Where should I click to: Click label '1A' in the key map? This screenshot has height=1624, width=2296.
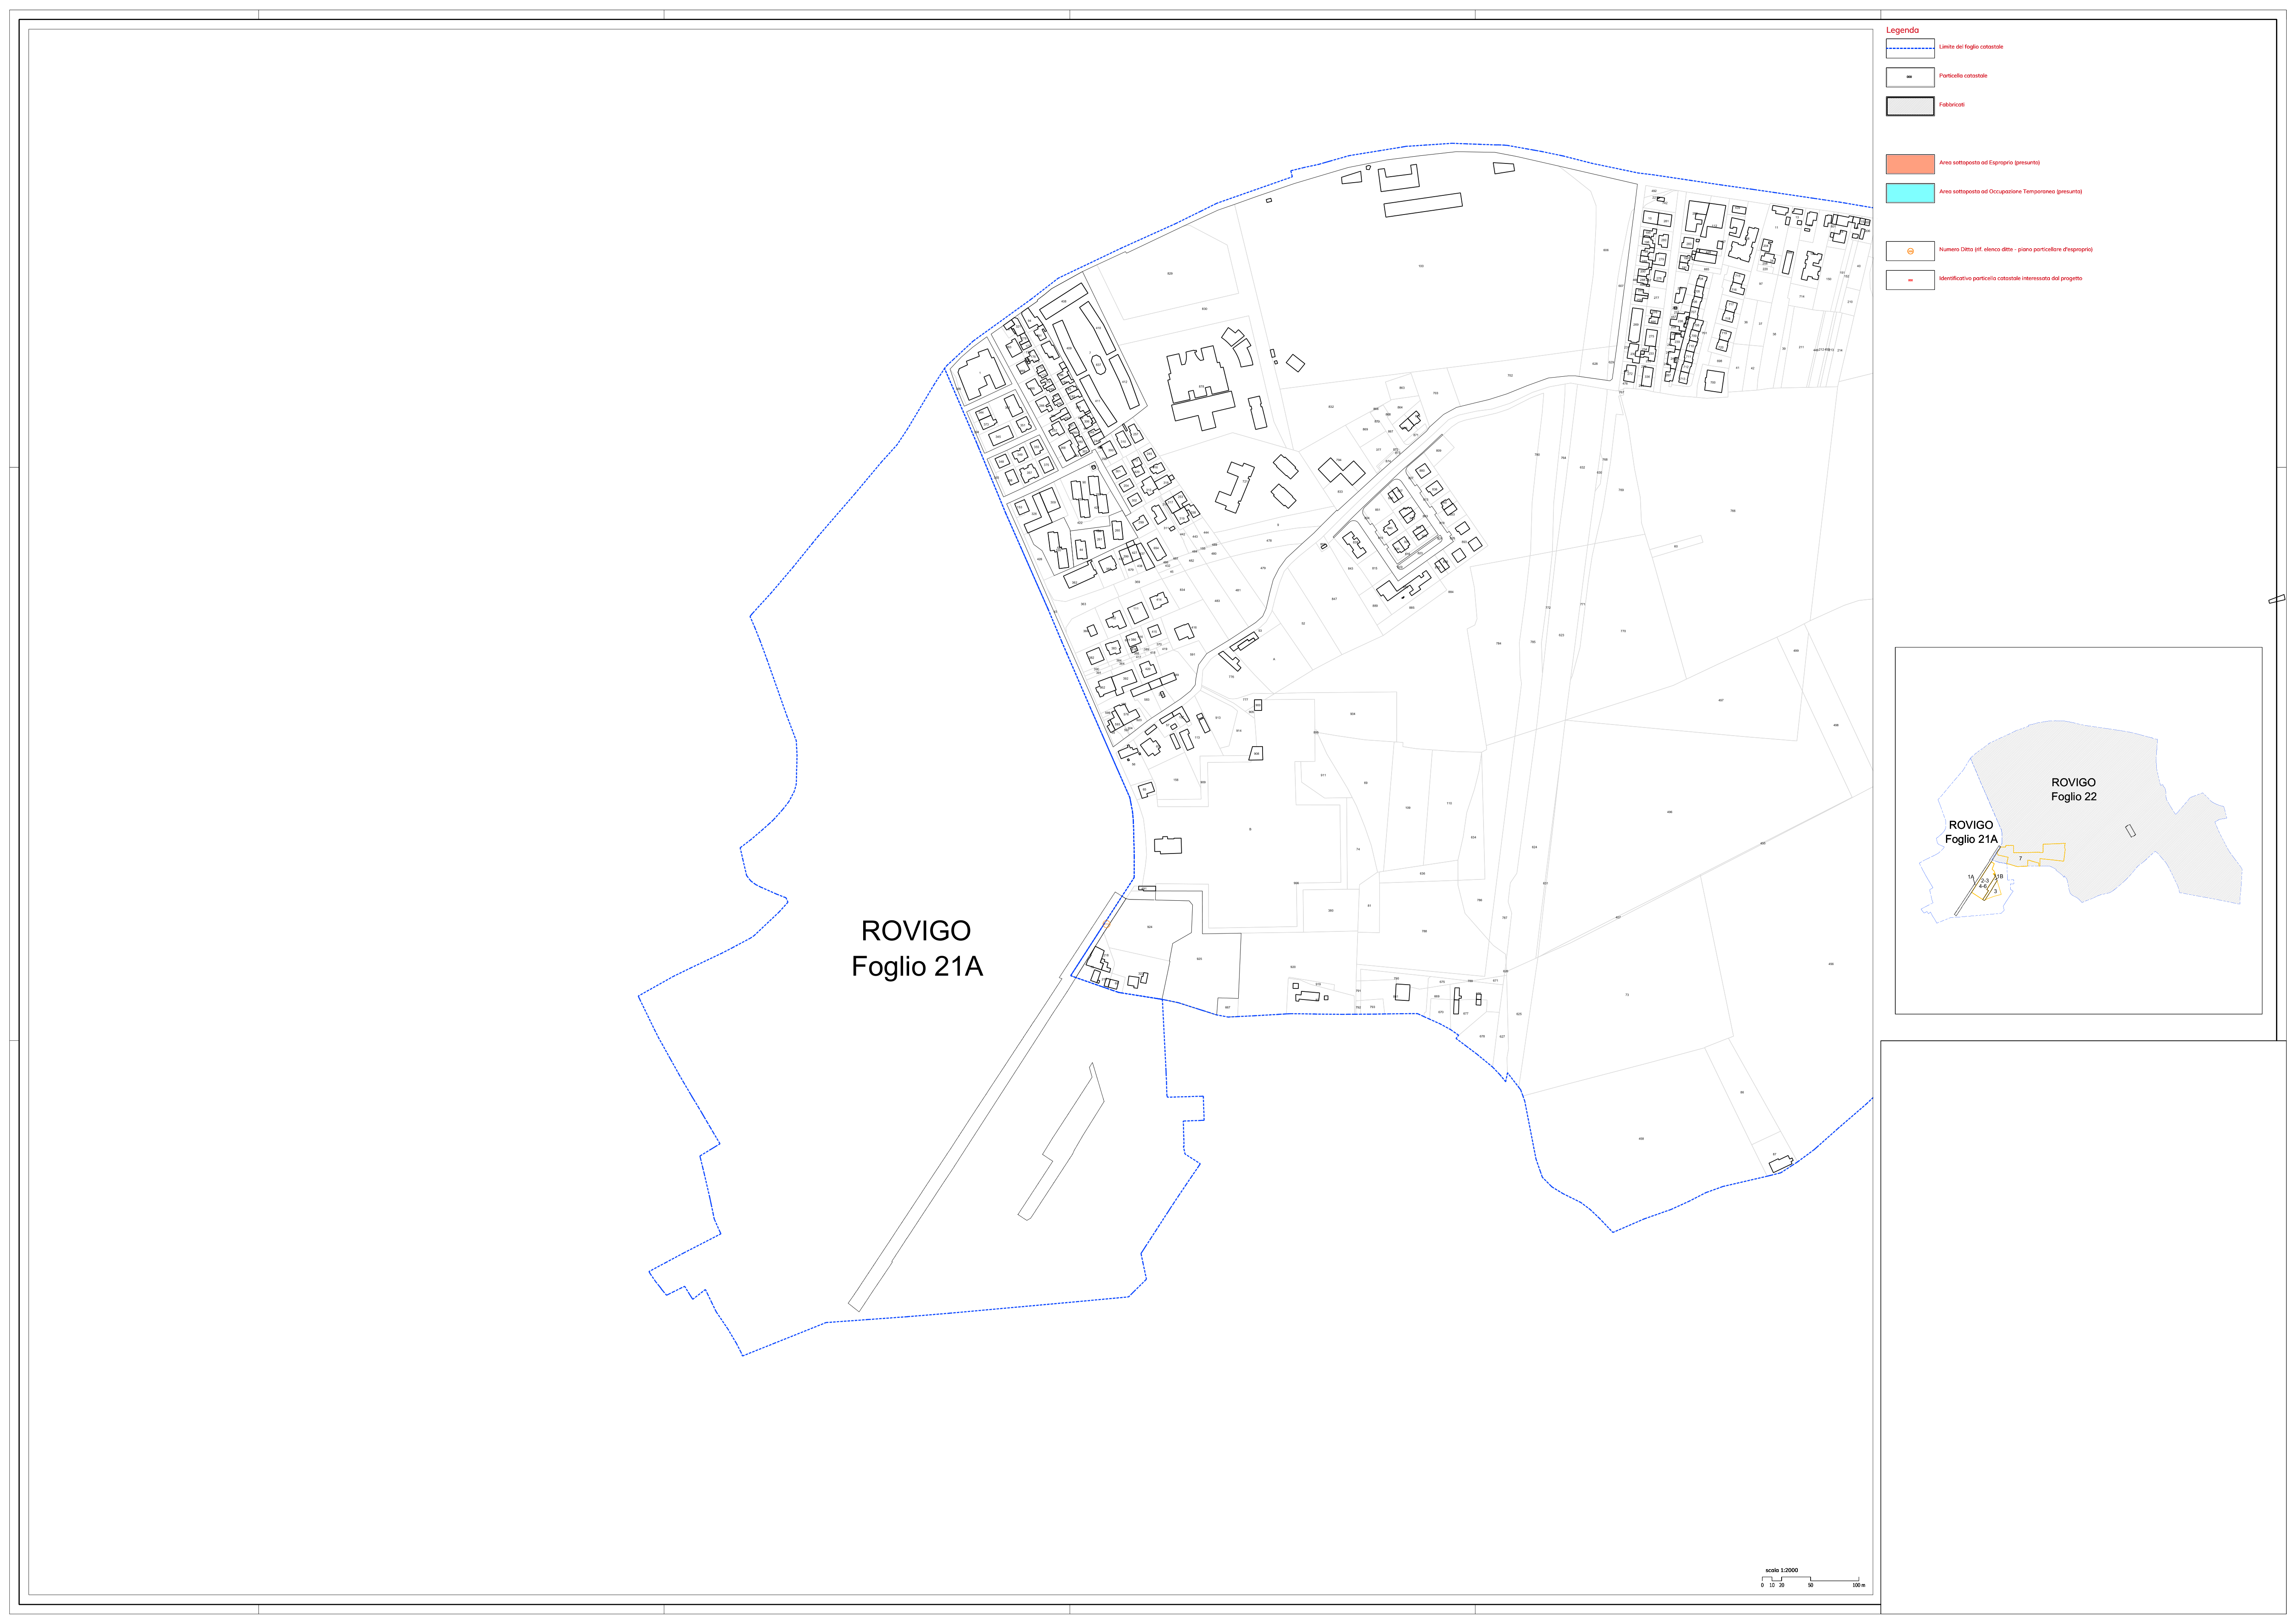(x=1971, y=877)
